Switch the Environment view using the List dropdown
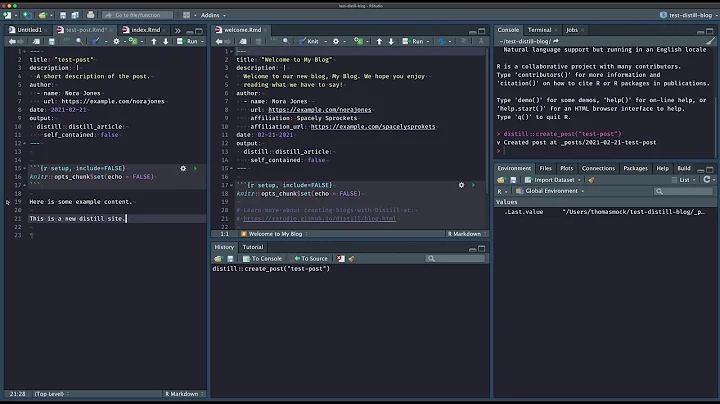 click(x=684, y=180)
